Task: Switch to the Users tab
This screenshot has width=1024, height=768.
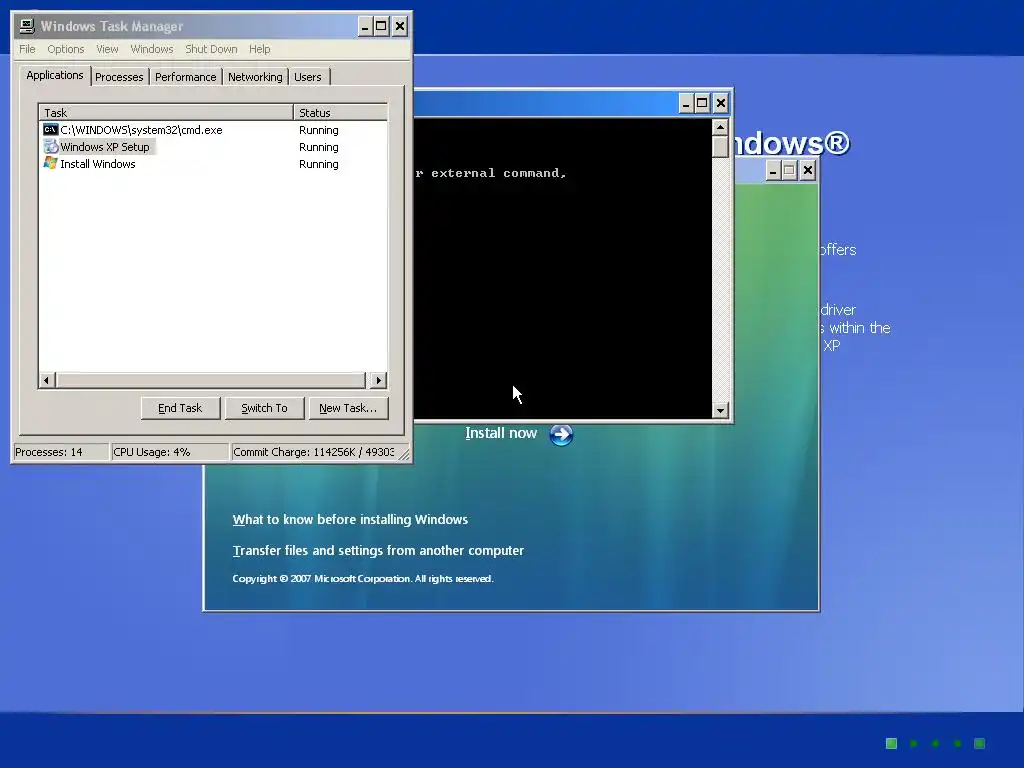Action: (308, 77)
